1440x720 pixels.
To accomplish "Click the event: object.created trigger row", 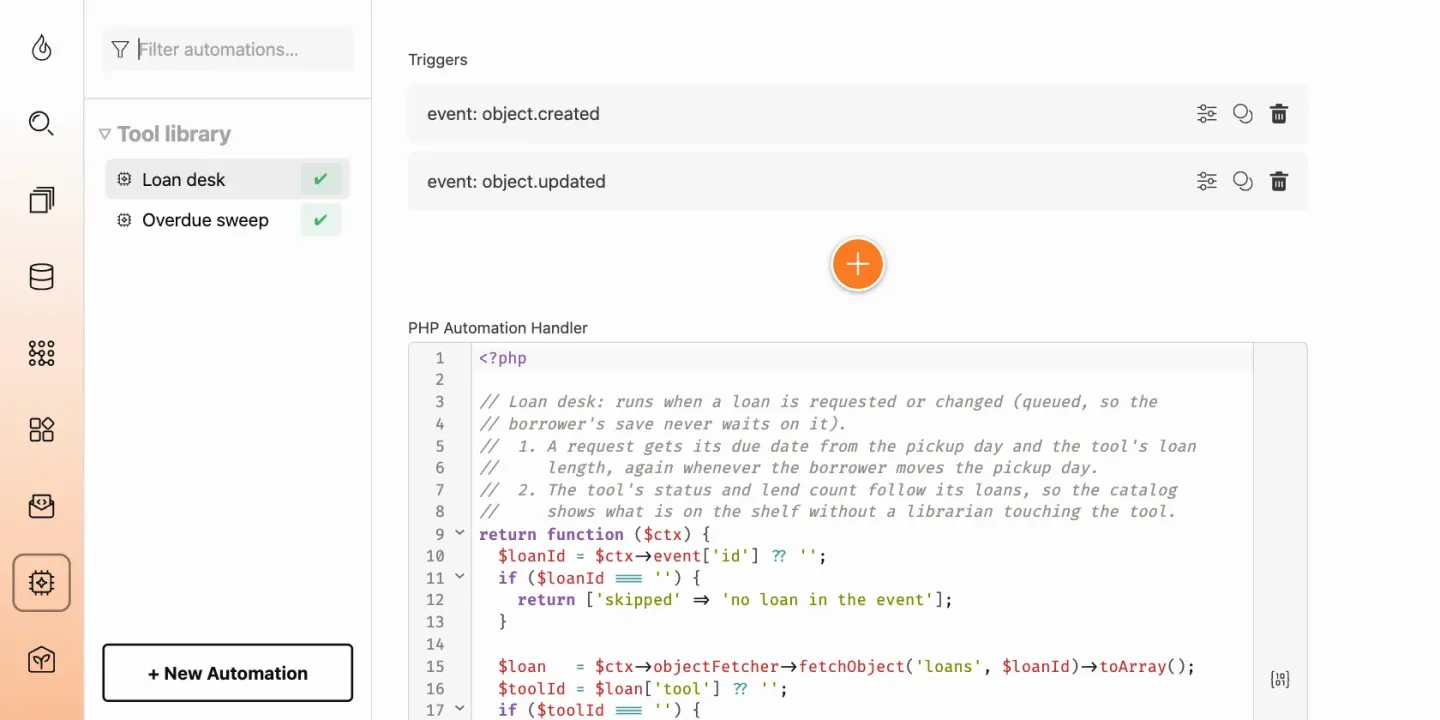I will 858,114.
